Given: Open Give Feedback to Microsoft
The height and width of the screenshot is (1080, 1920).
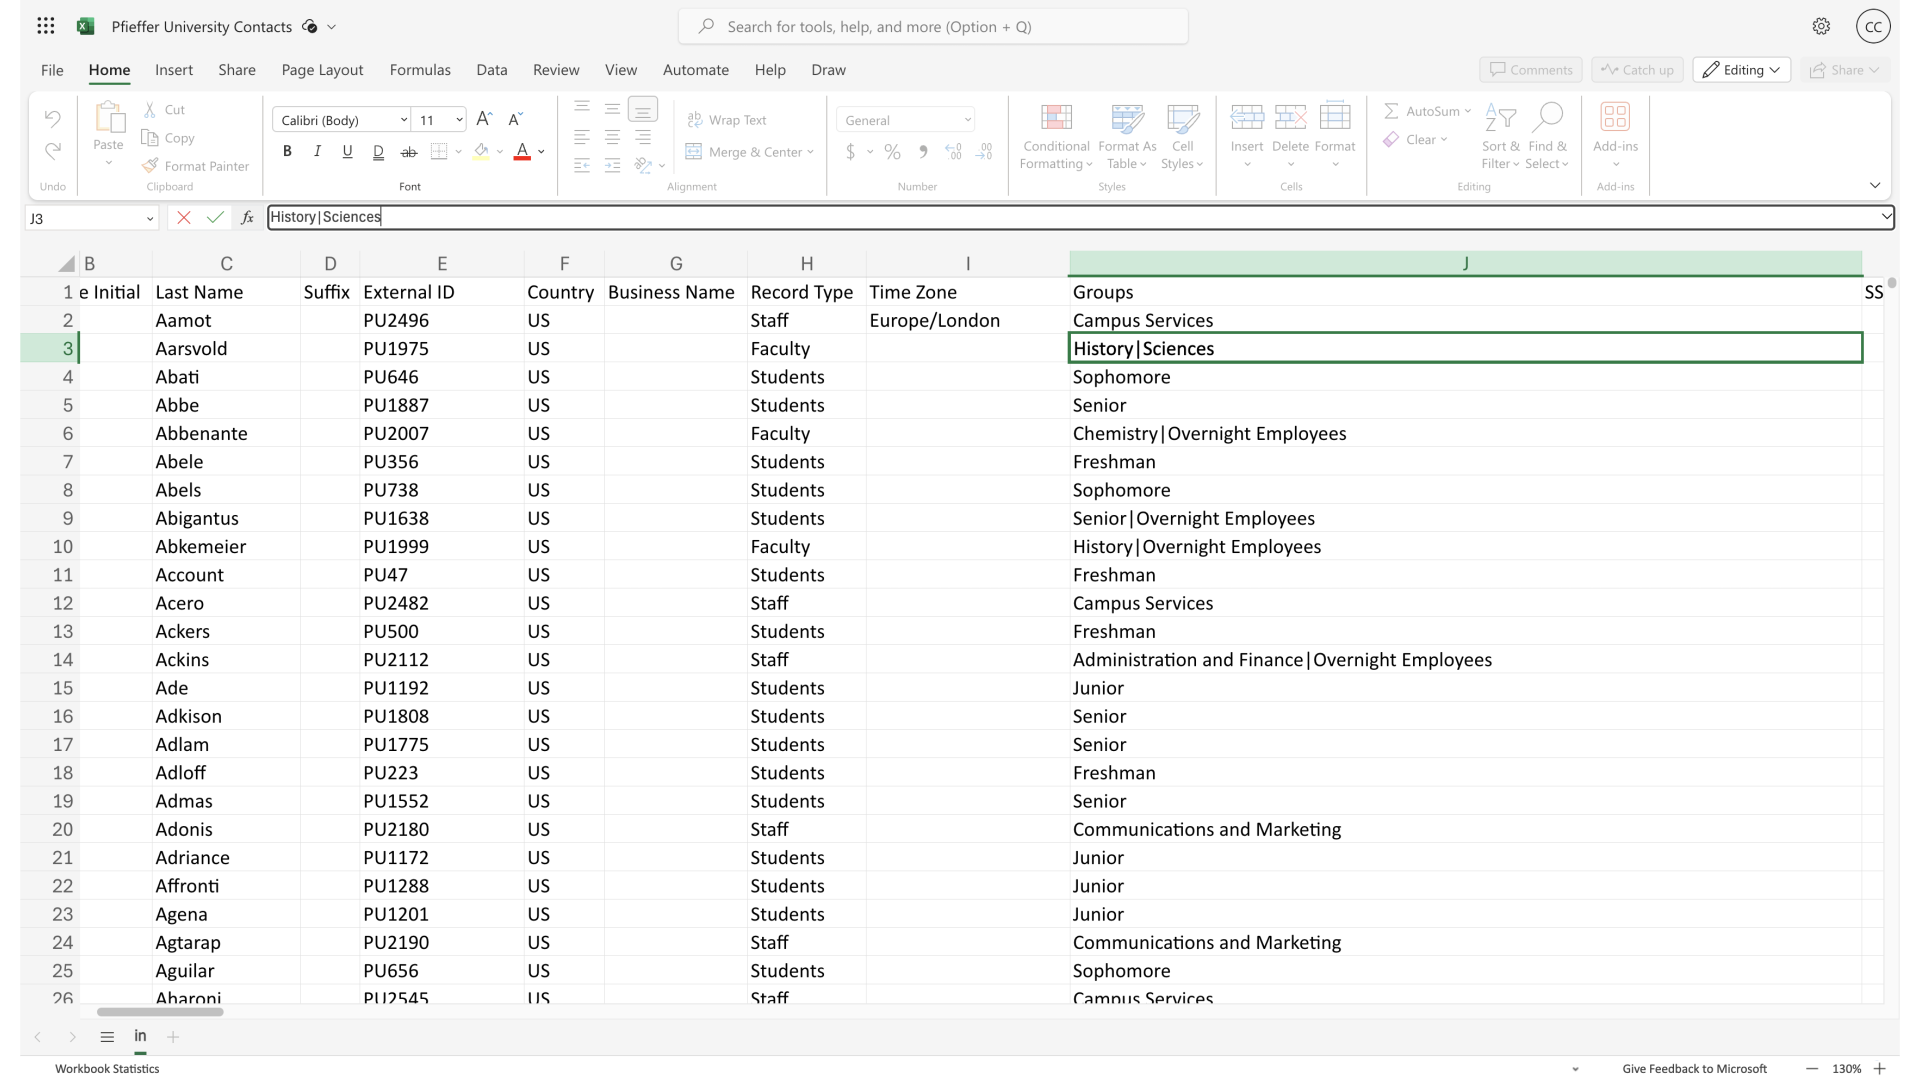Looking at the screenshot, I should [1694, 1068].
